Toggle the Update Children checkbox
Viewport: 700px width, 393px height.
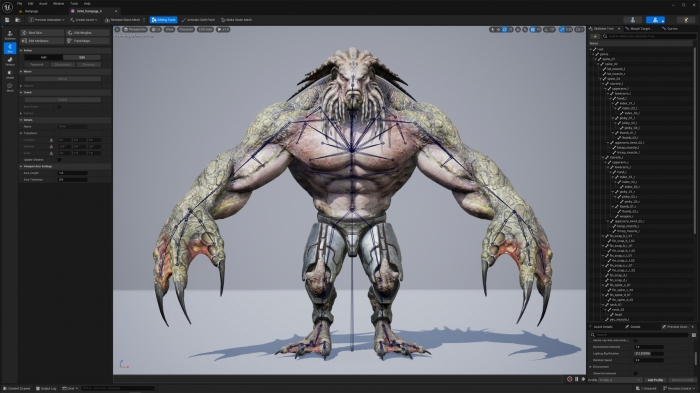[59, 159]
